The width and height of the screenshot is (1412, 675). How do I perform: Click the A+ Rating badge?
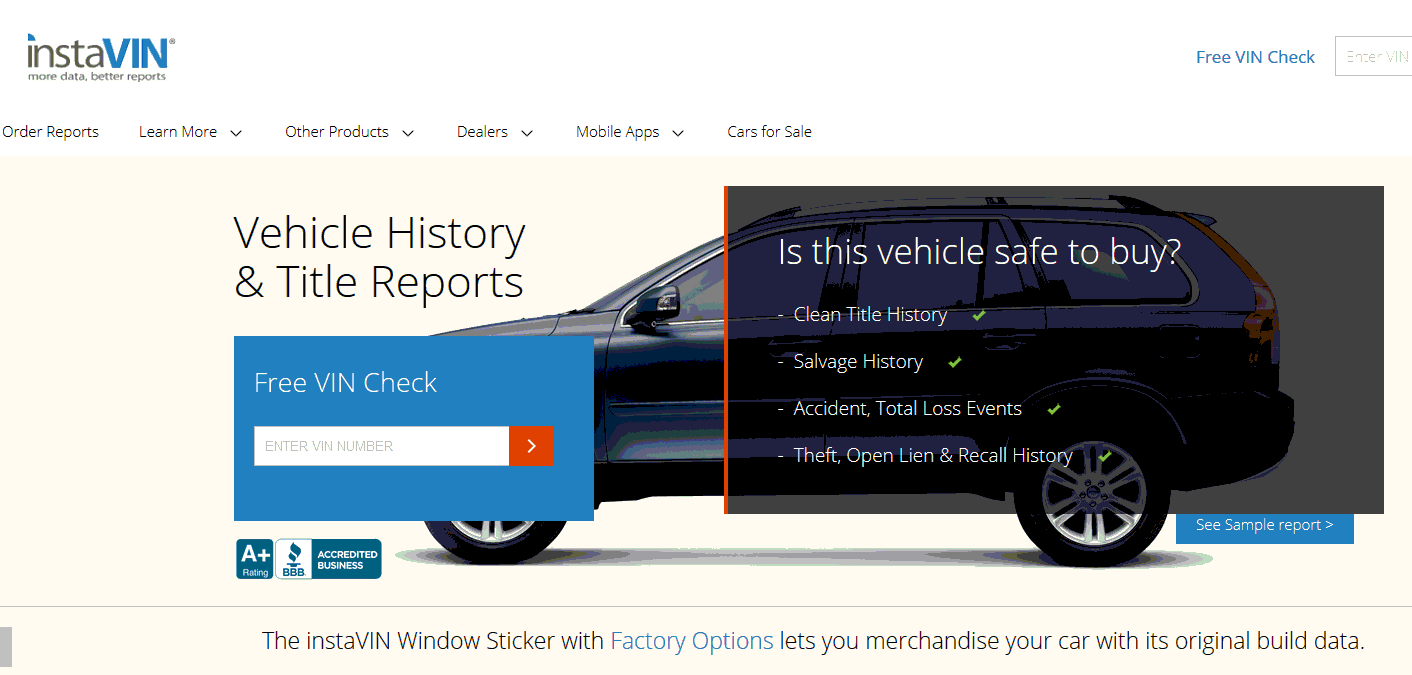(255, 559)
